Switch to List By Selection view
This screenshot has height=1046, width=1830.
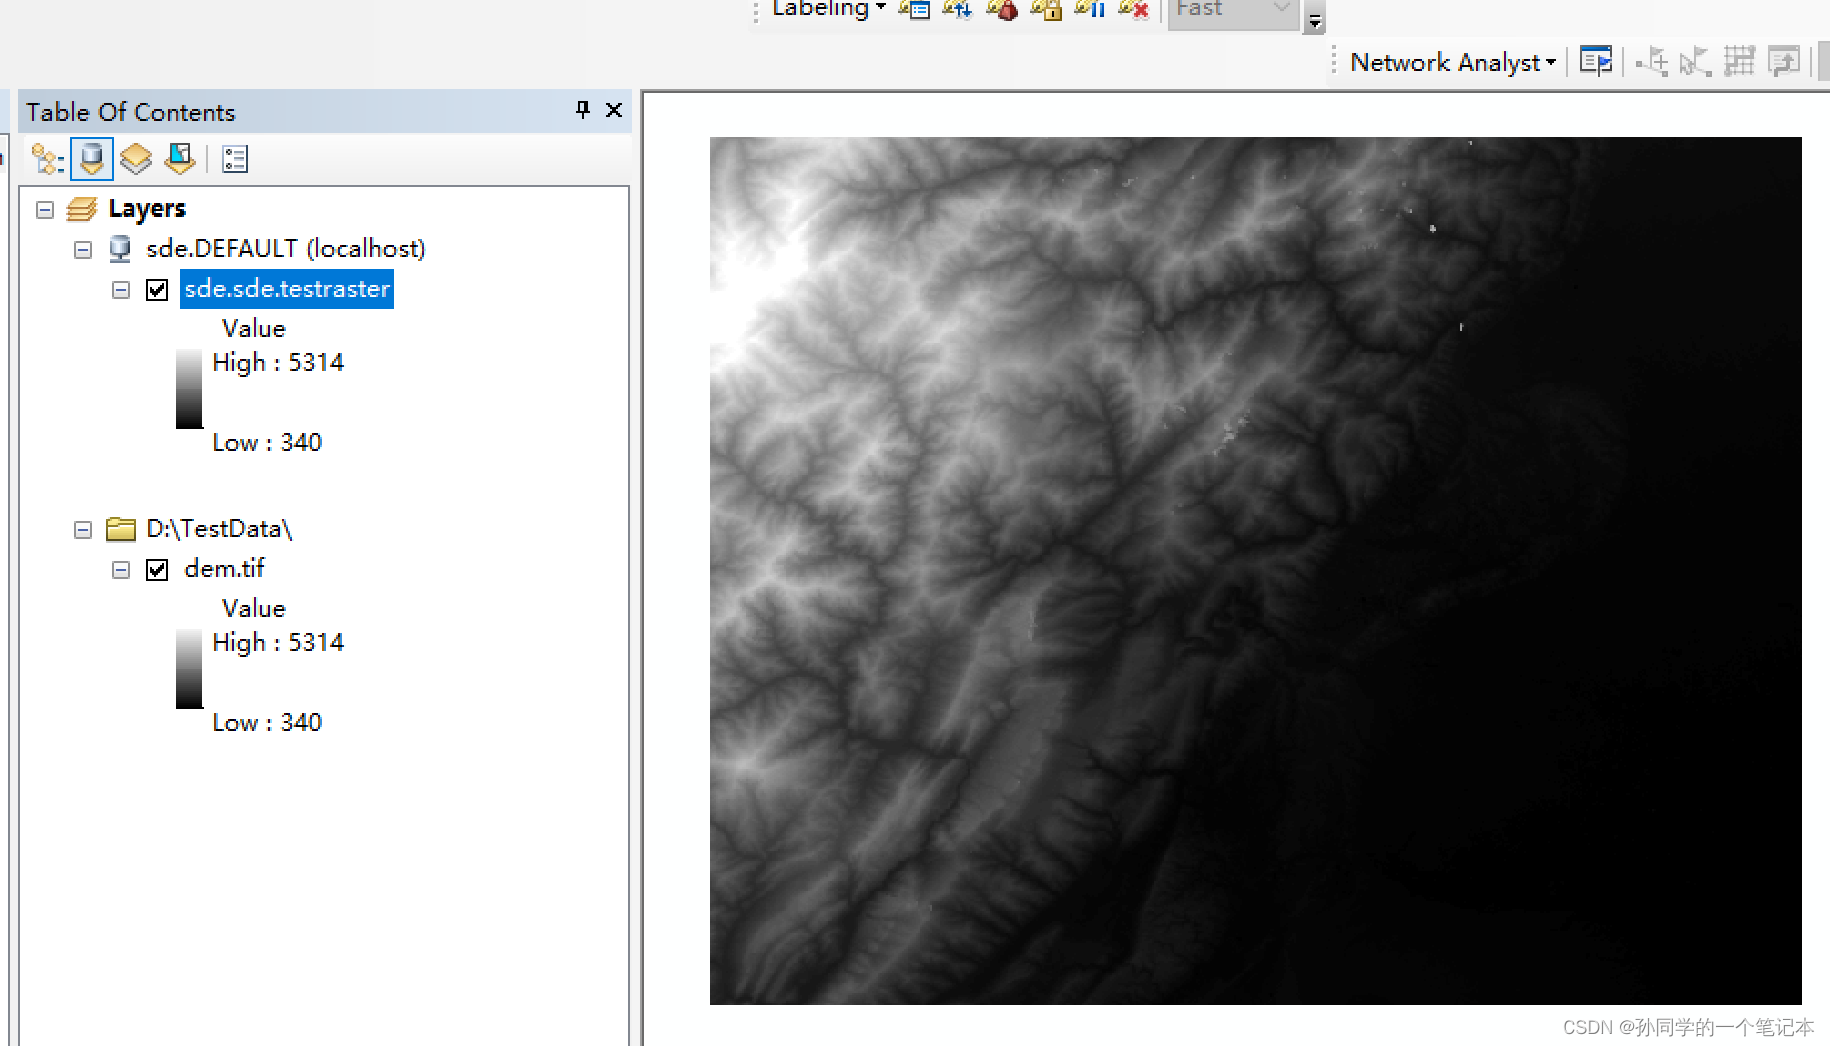point(179,158)
